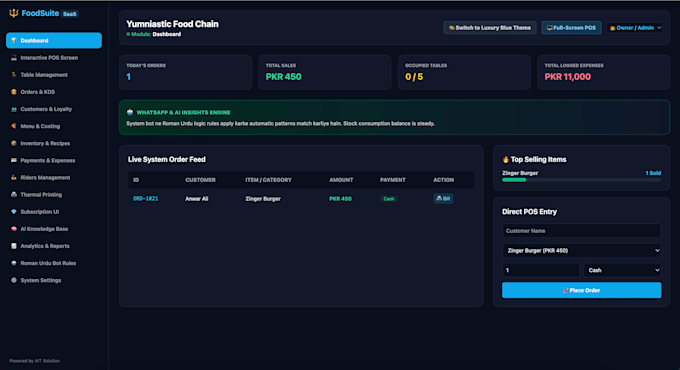The width and height of the screenshot is (680, 370).
Task: Click Total Sales PKR 450 value
Action: point(284,77)
